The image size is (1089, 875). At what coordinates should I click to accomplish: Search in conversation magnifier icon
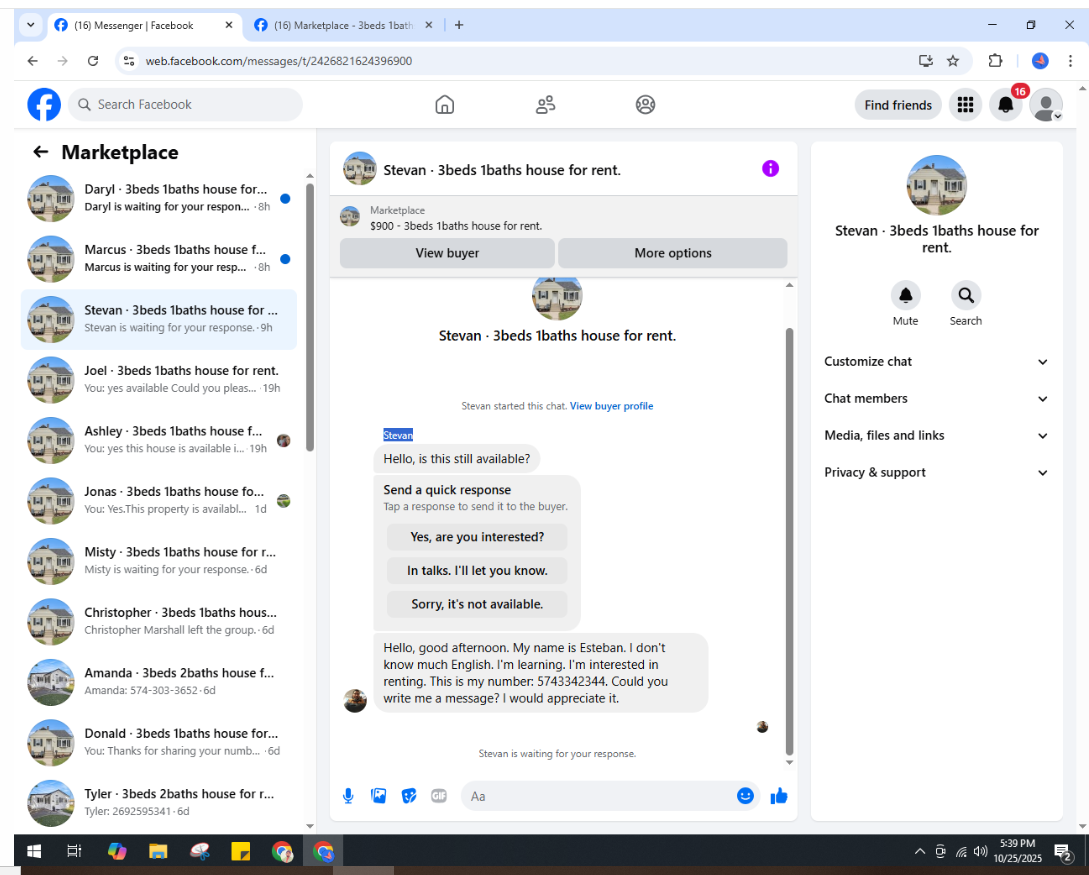[x=966, y=296]
